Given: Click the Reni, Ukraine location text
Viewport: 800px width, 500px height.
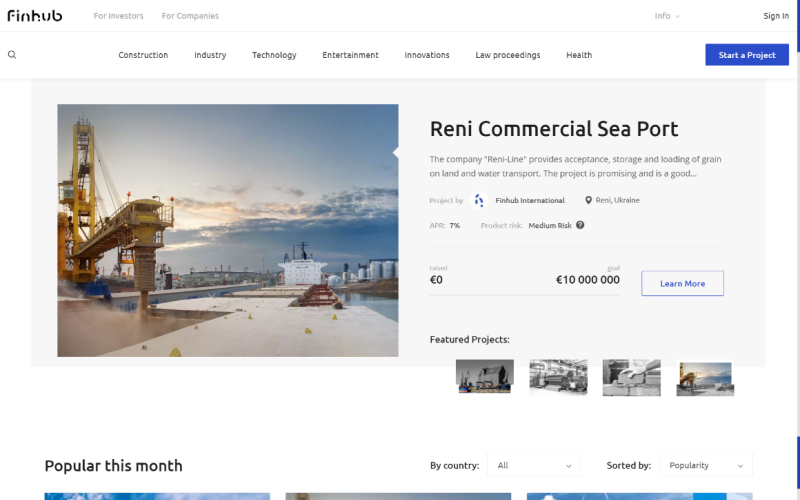Looking at the screenshot, I should tap(617, 201).
